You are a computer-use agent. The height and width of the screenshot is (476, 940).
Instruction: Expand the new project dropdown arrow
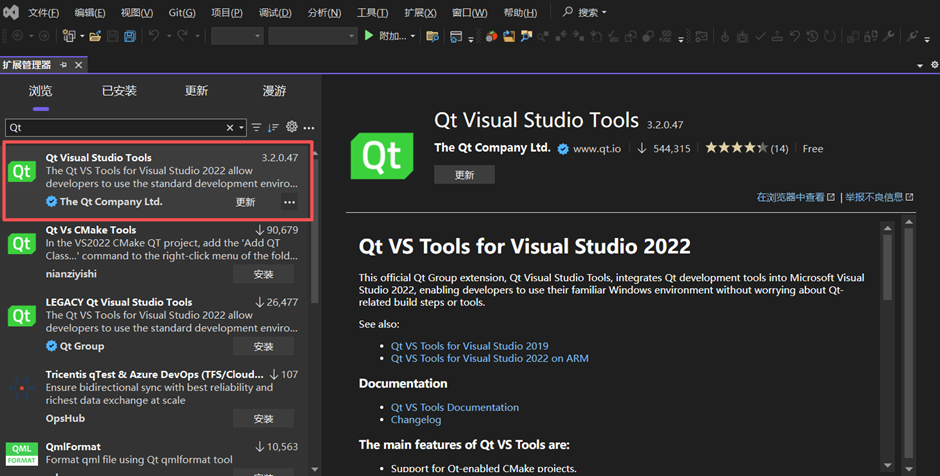pyautogui.click(x=82, y=37)
